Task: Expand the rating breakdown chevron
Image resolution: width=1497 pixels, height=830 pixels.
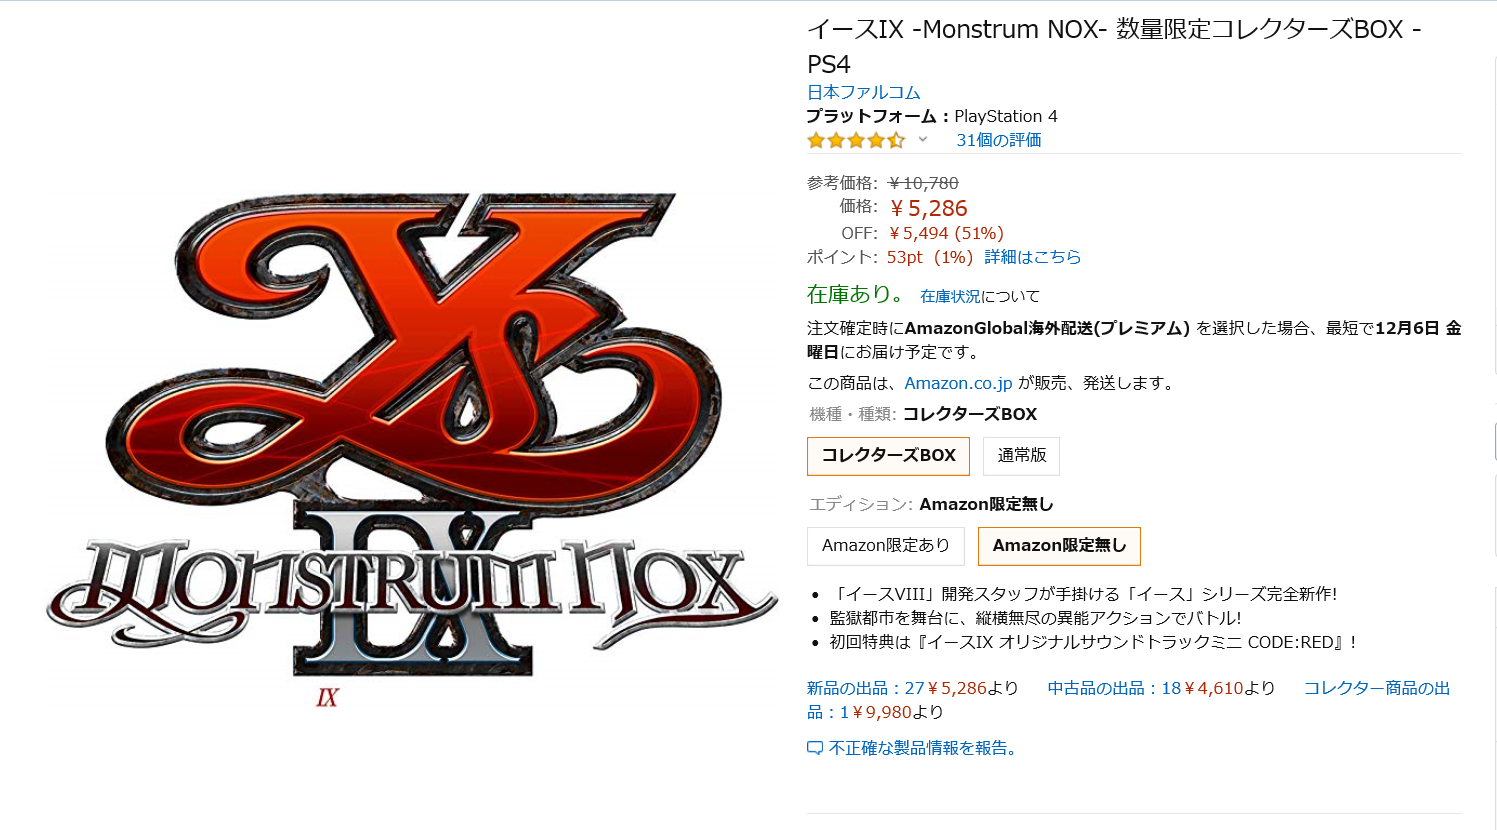Action: click(923, 139)
